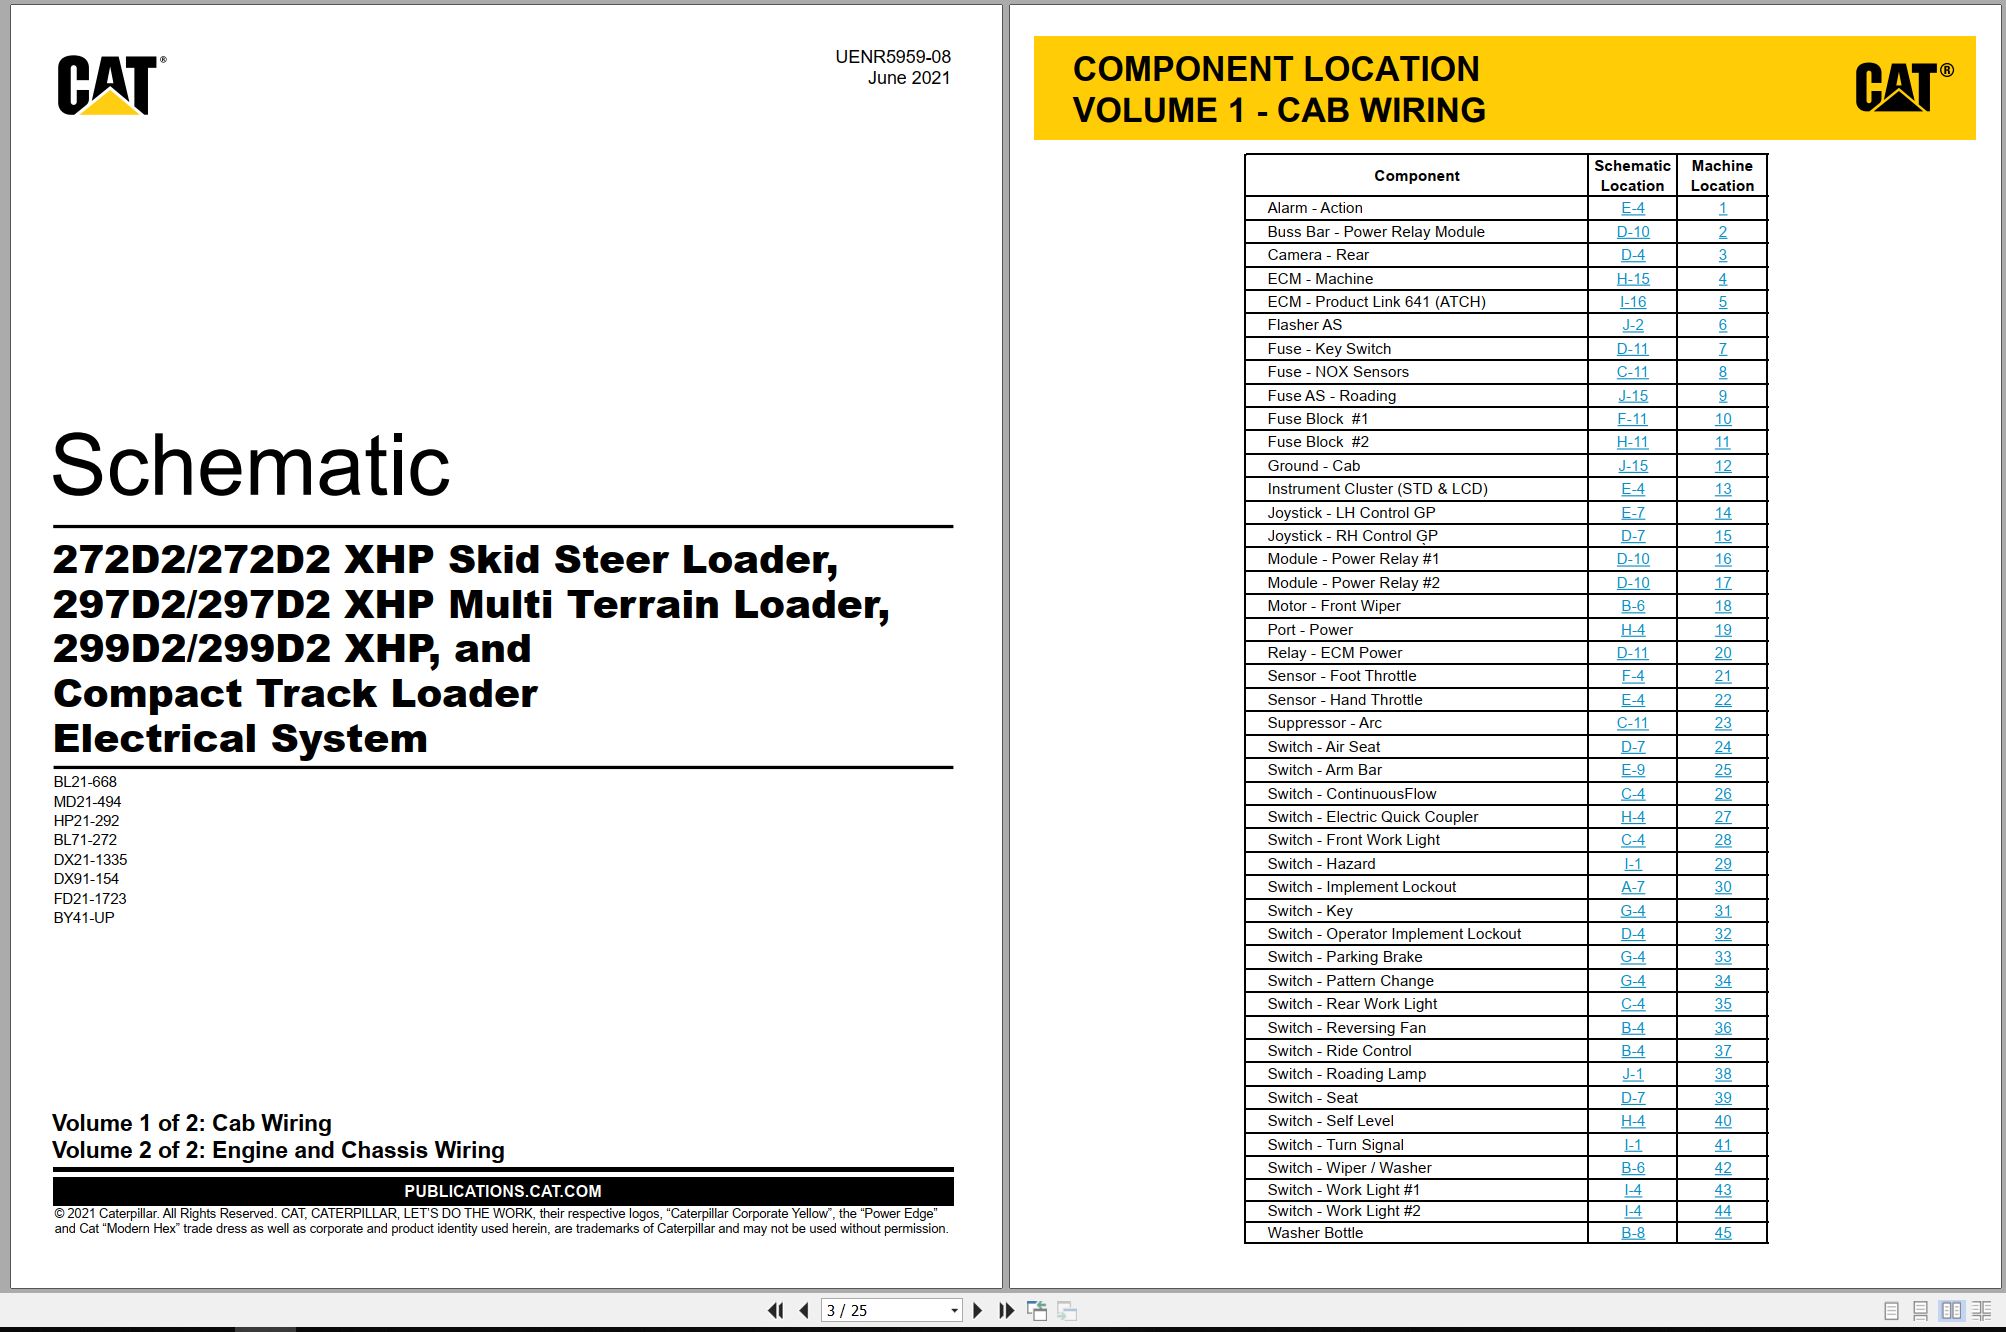This screenshot has width=2006, height=1332.
Task: Open schematic location C-11 for Fuse - NOX Sensors
Action: [1632, 372]
